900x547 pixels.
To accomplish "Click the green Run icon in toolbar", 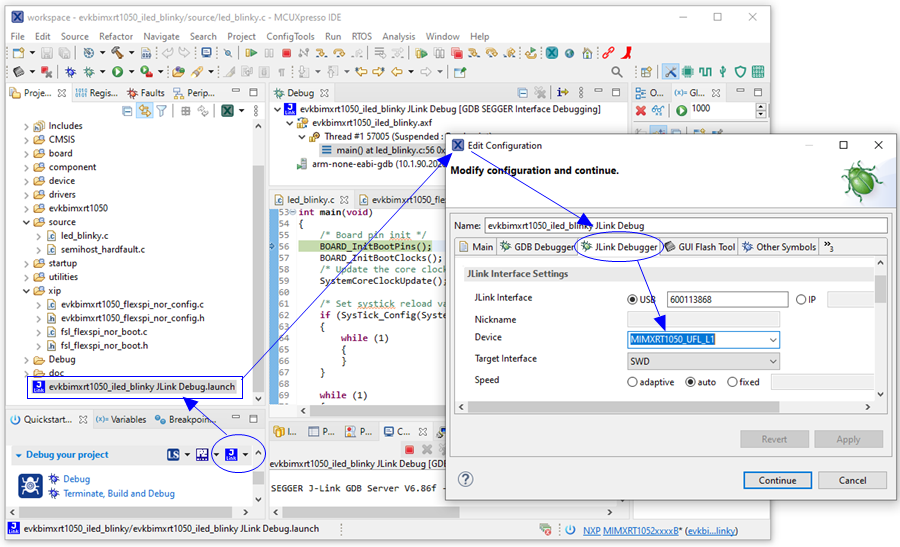I will (118, 72).
